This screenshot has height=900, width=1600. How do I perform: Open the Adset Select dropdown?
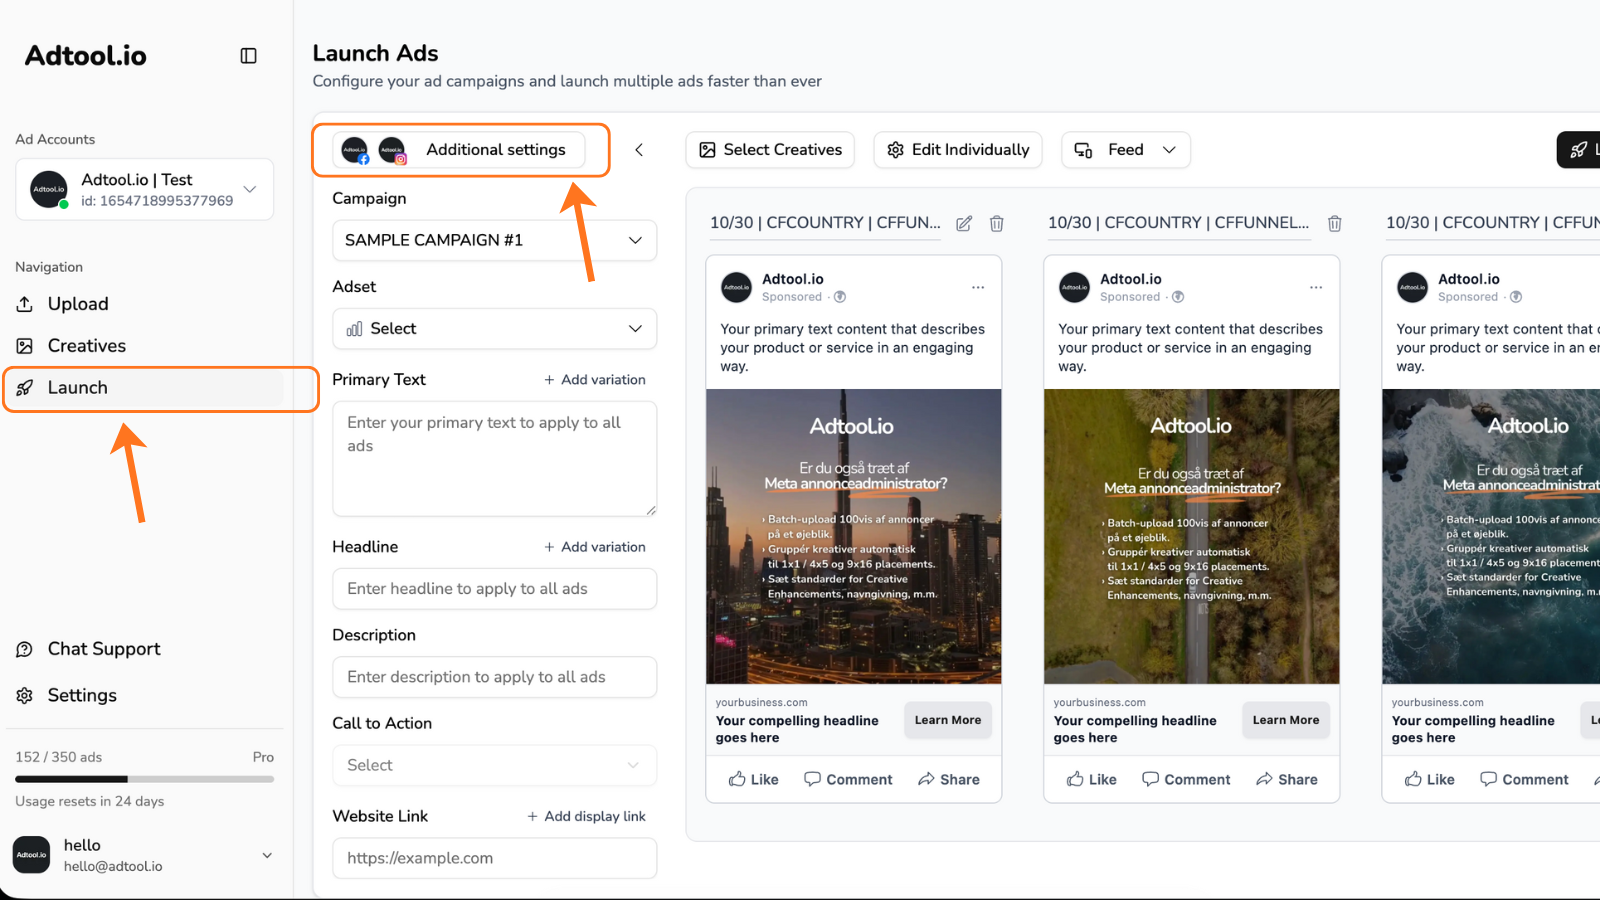(494, 329)
